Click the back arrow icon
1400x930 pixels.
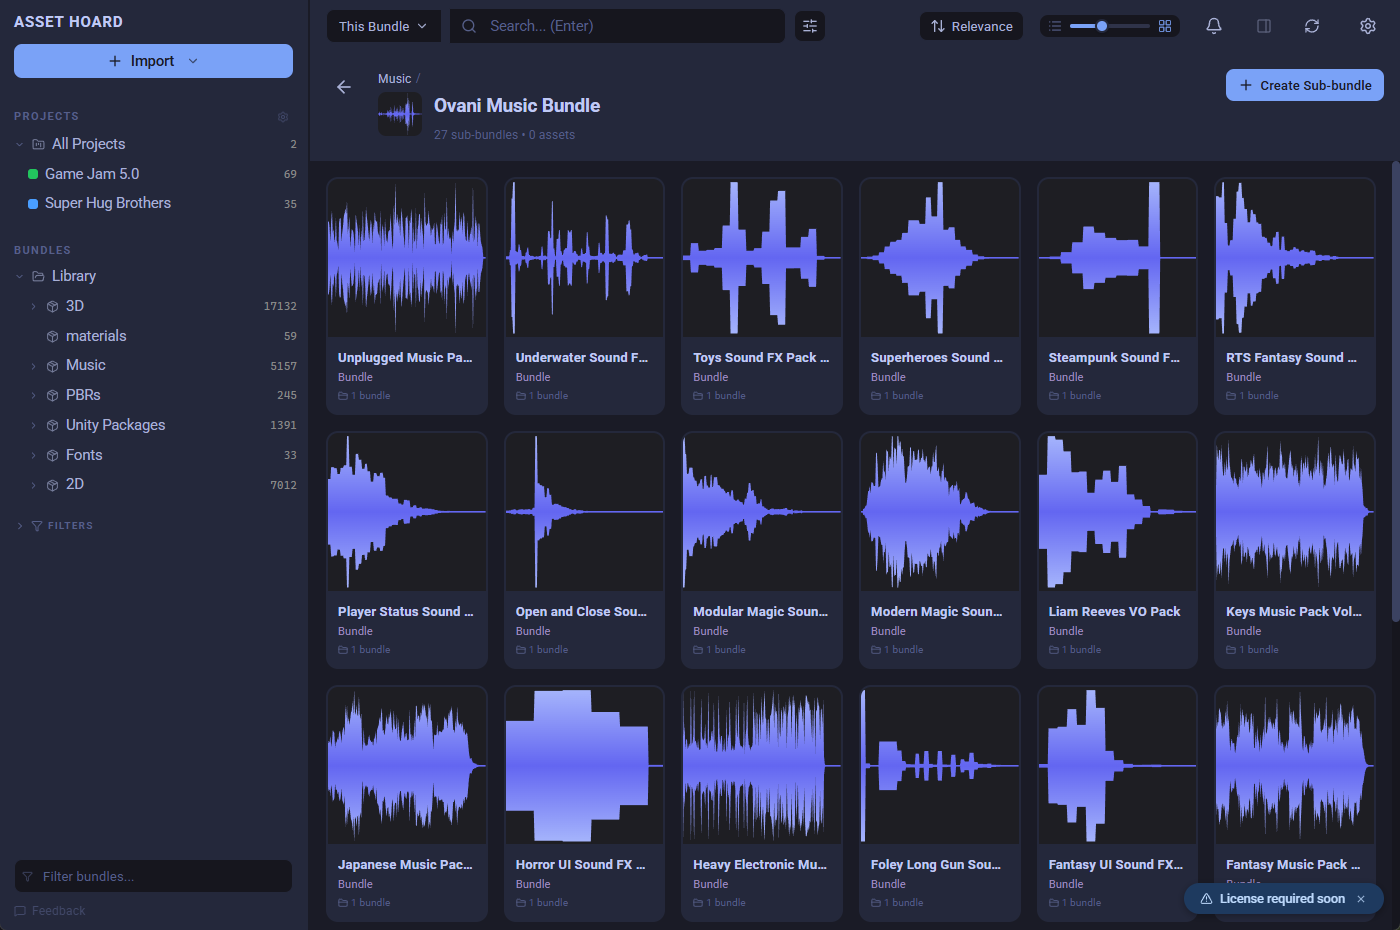tap(344, 87)
